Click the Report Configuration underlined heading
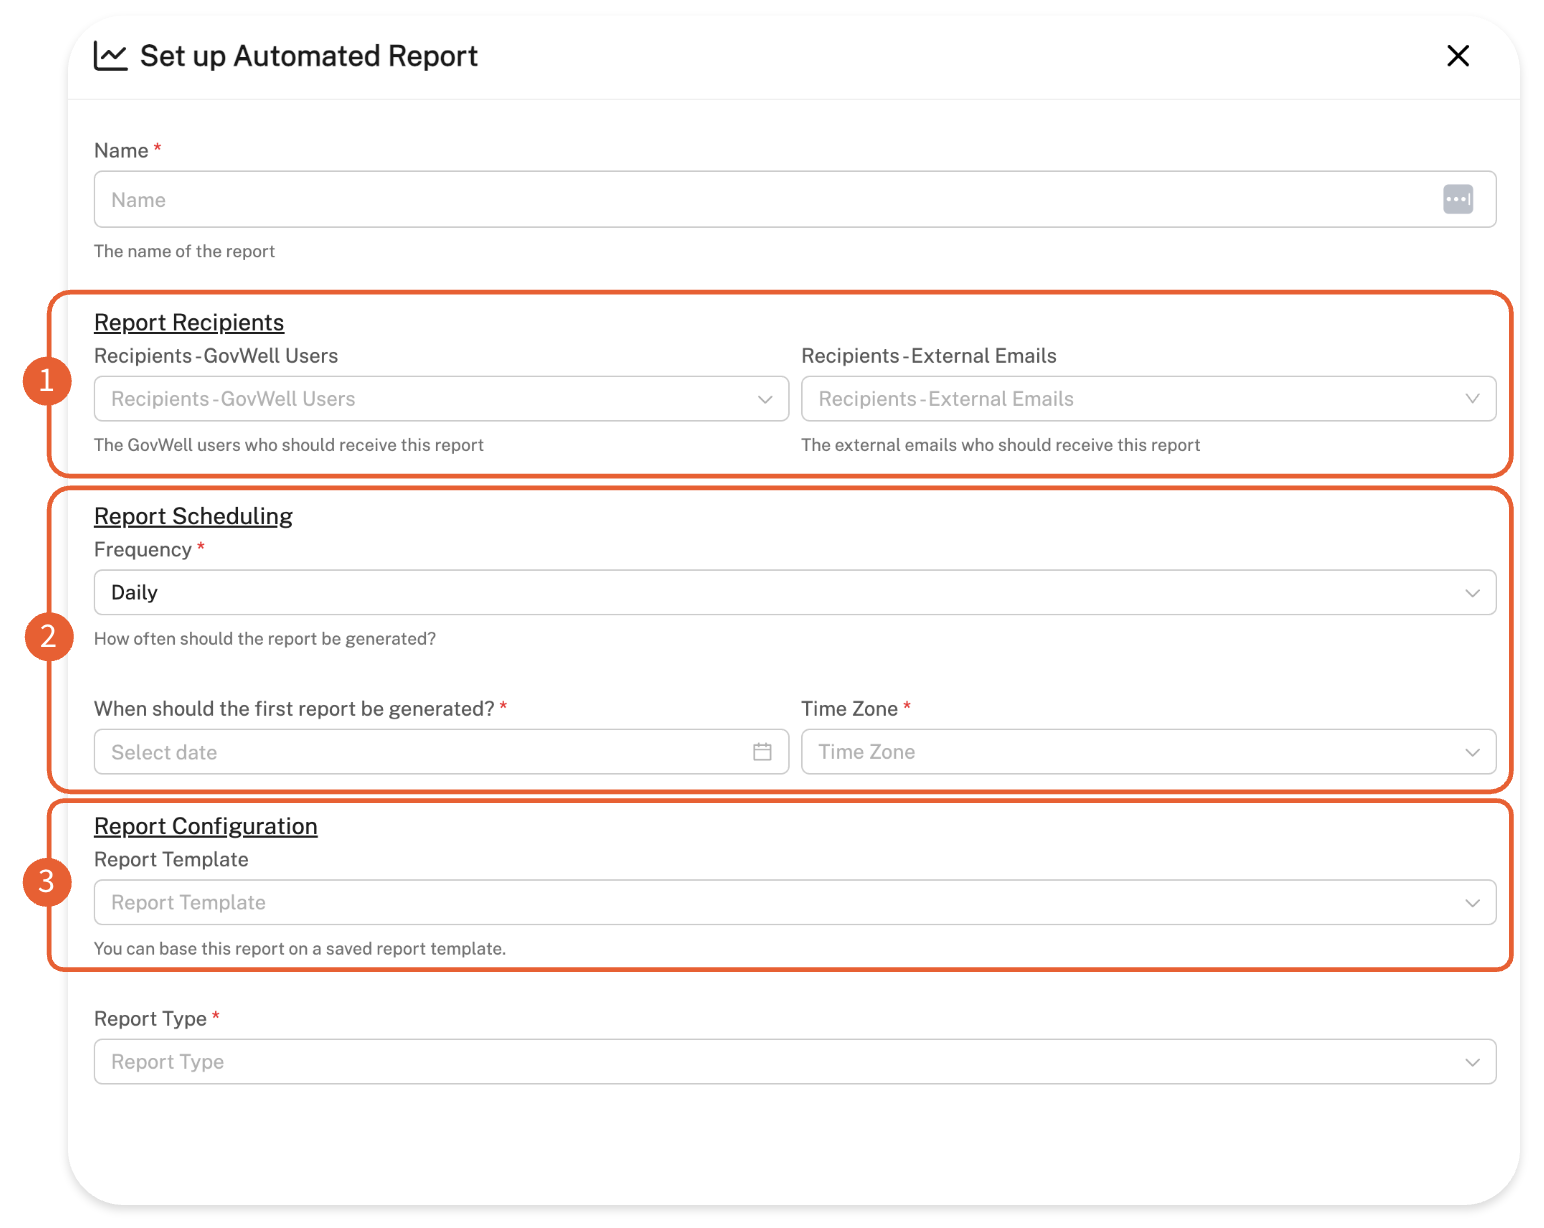This screenshot has height=1228, width=1544. coord(205,827)
